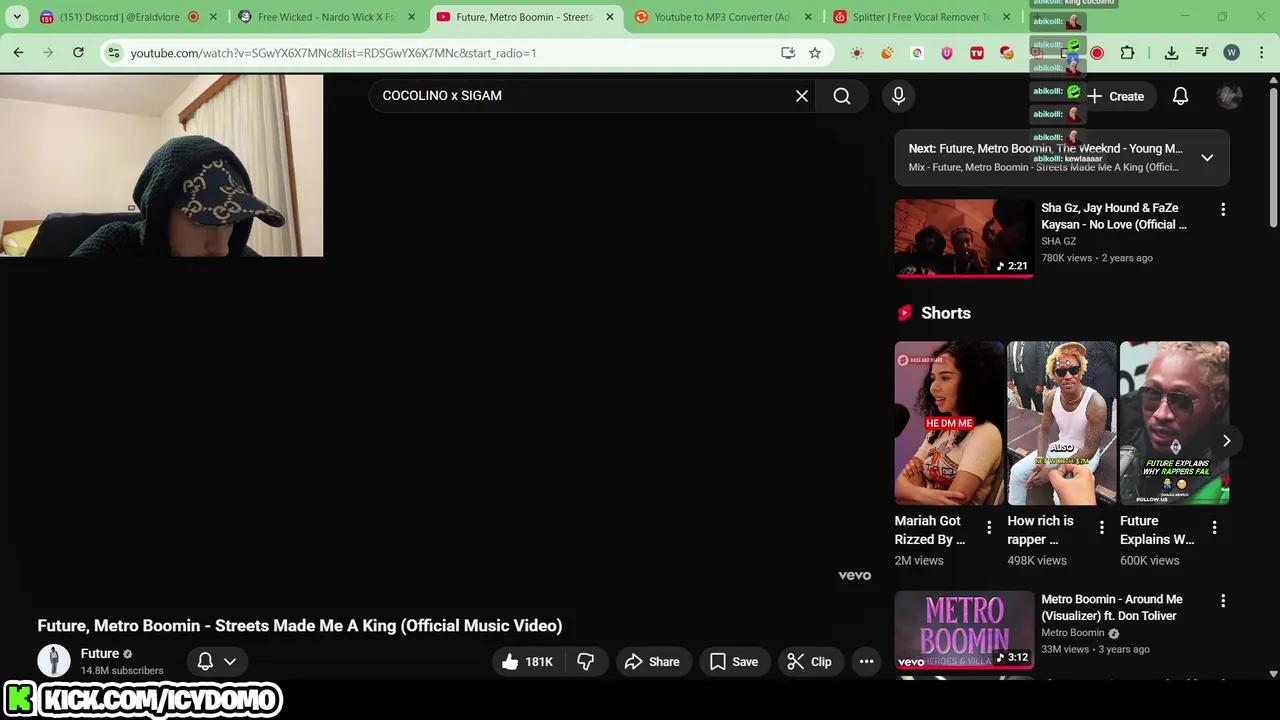Switch to Free Wicked Nardo Wick tab
Image resolution: width=1280 pixels, height=720 pixels.
(x=326, y=17)
